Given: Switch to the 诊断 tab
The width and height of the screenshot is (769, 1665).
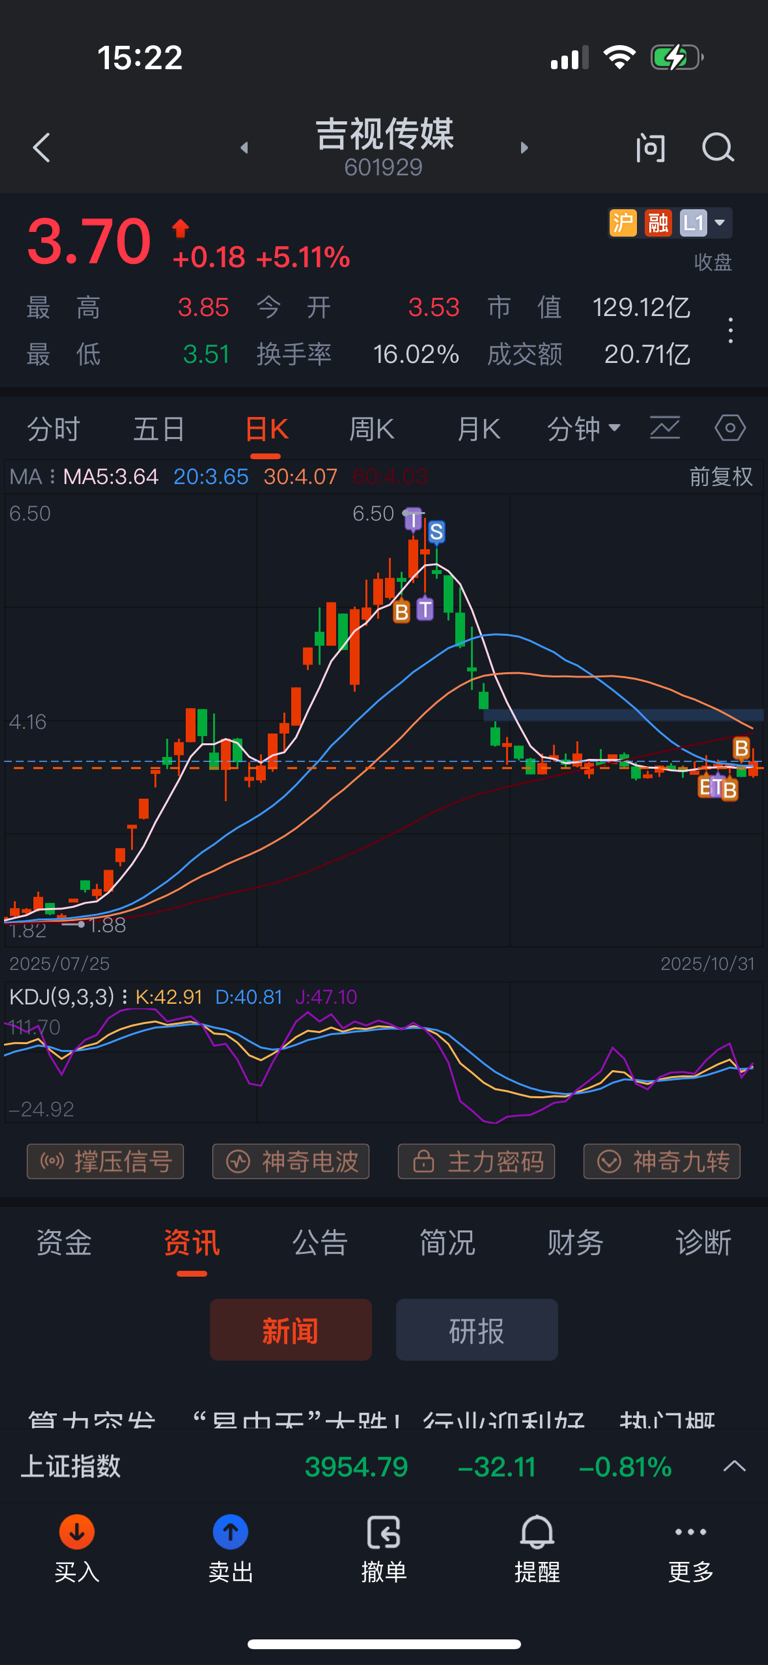Looking at the screenshot, I should pyautogui.click(x=704, y=1243).
